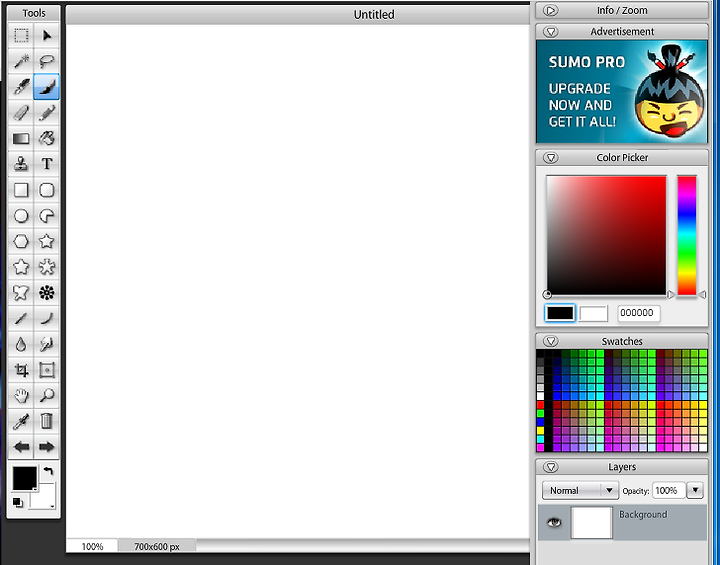
Task: Select the Line tool
Action: click(21, 318)
